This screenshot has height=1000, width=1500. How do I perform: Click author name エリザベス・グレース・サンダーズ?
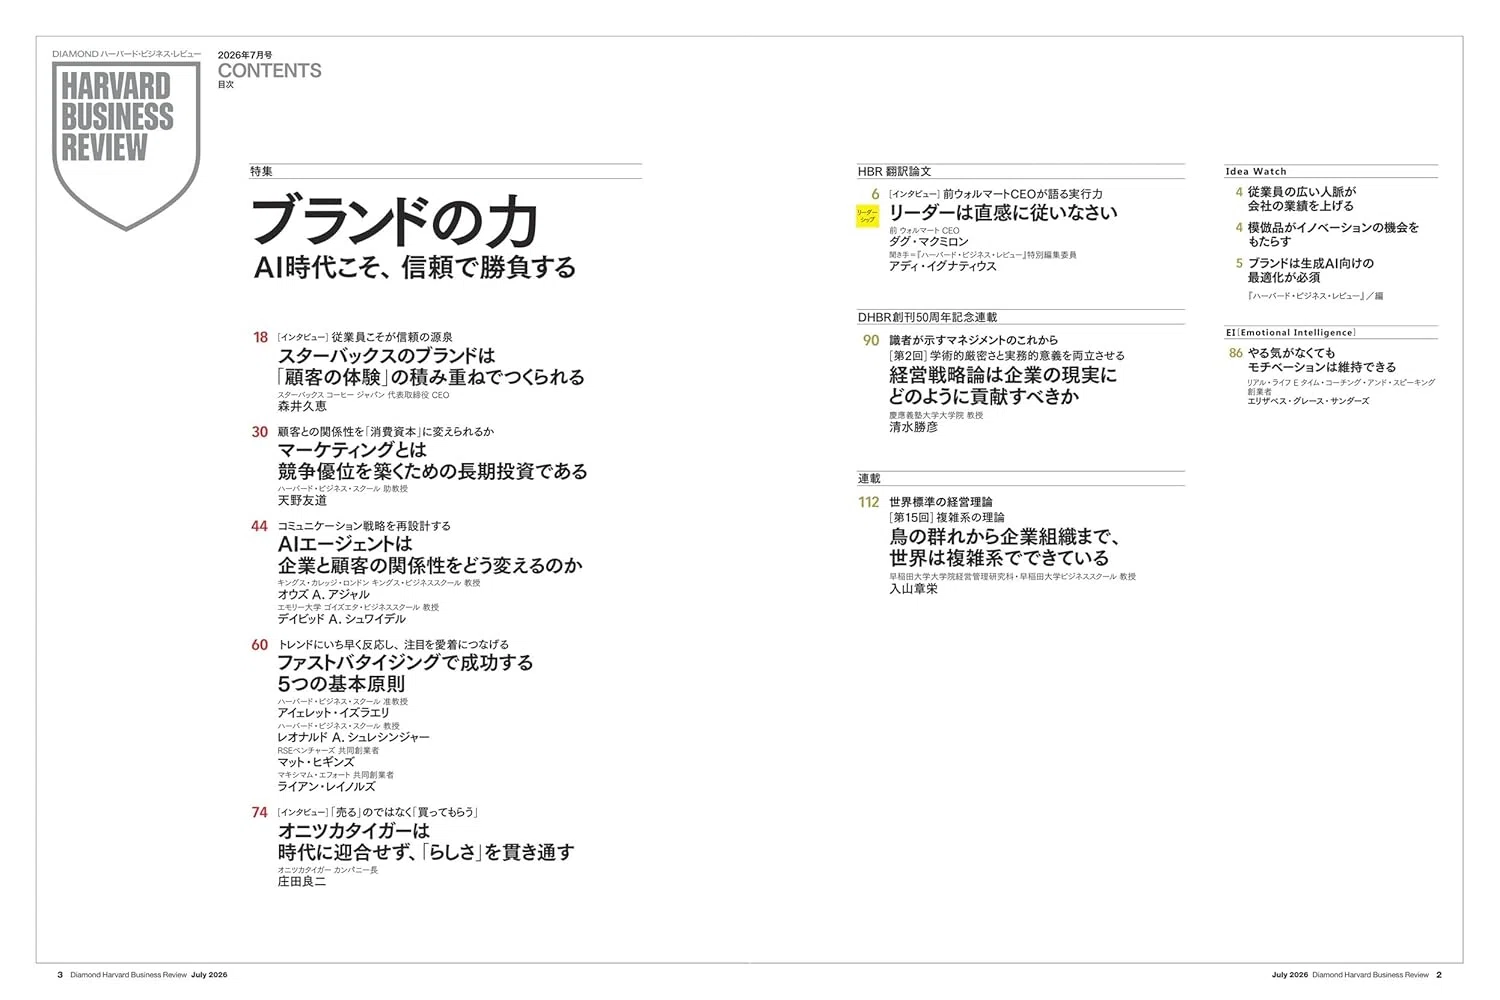(1309, 401)
